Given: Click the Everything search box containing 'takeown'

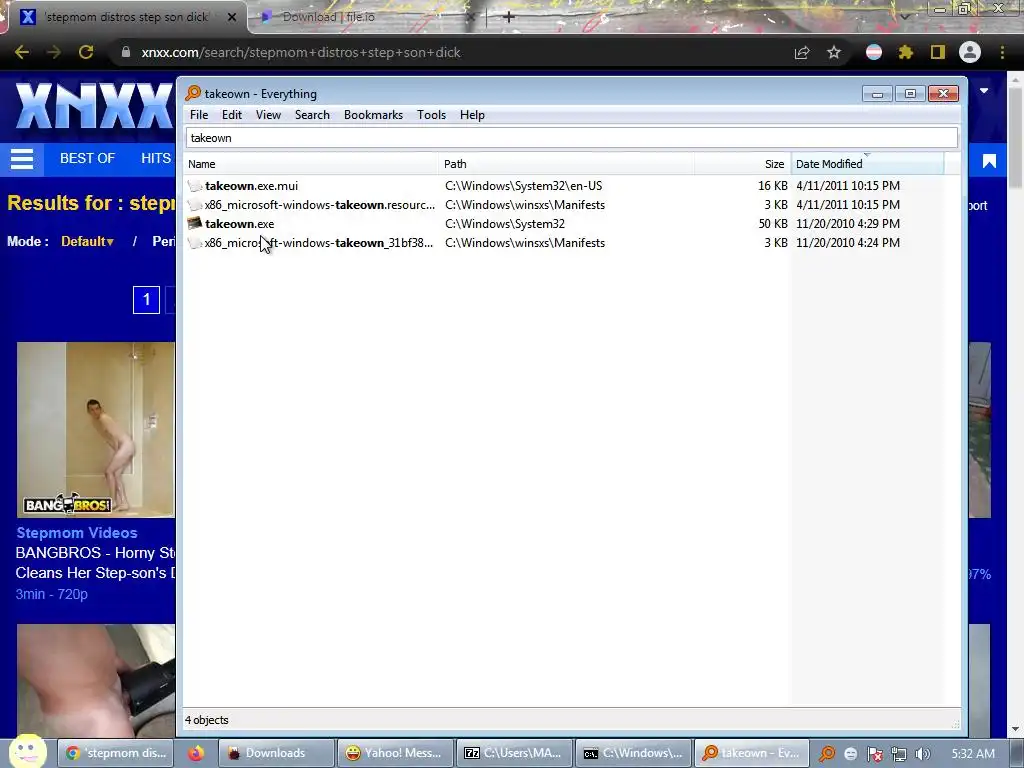Looking at the screenshot, I should (571, 138).
